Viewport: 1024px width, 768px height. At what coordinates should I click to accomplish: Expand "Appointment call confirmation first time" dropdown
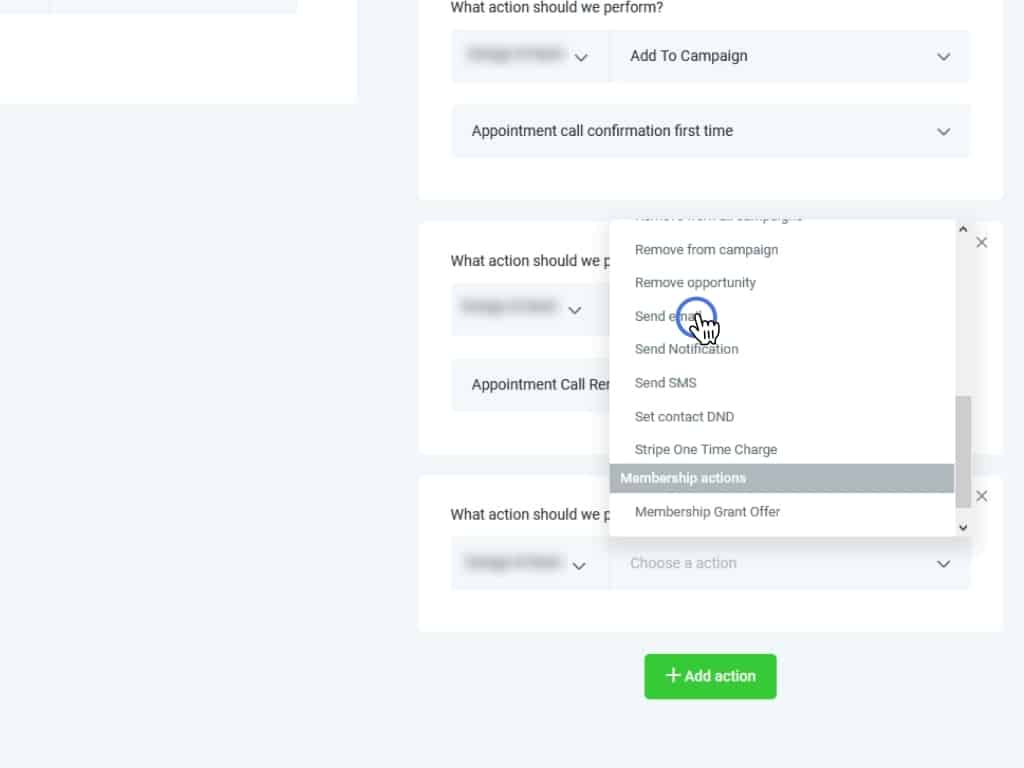click(710, 131)
